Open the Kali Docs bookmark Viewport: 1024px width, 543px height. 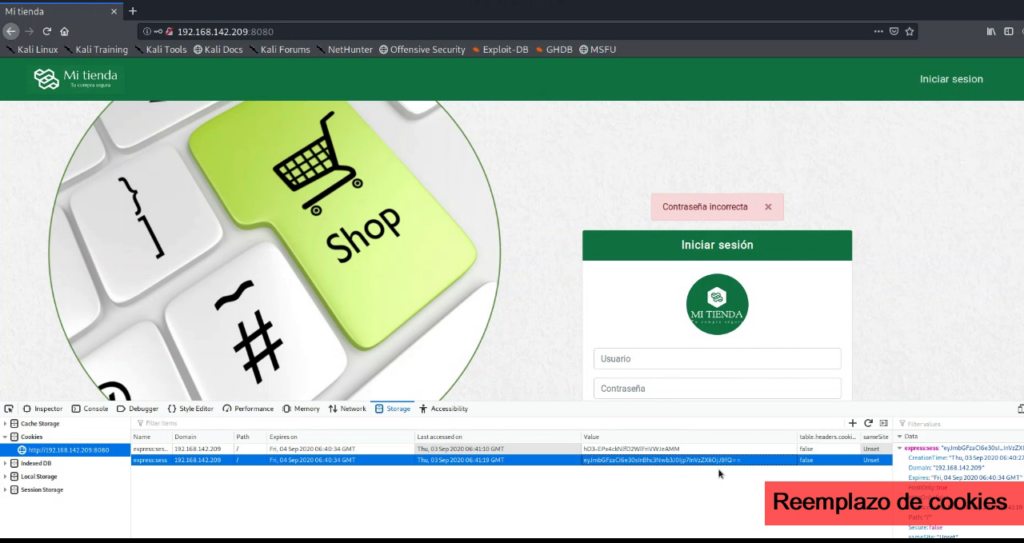tap(218, 50)
